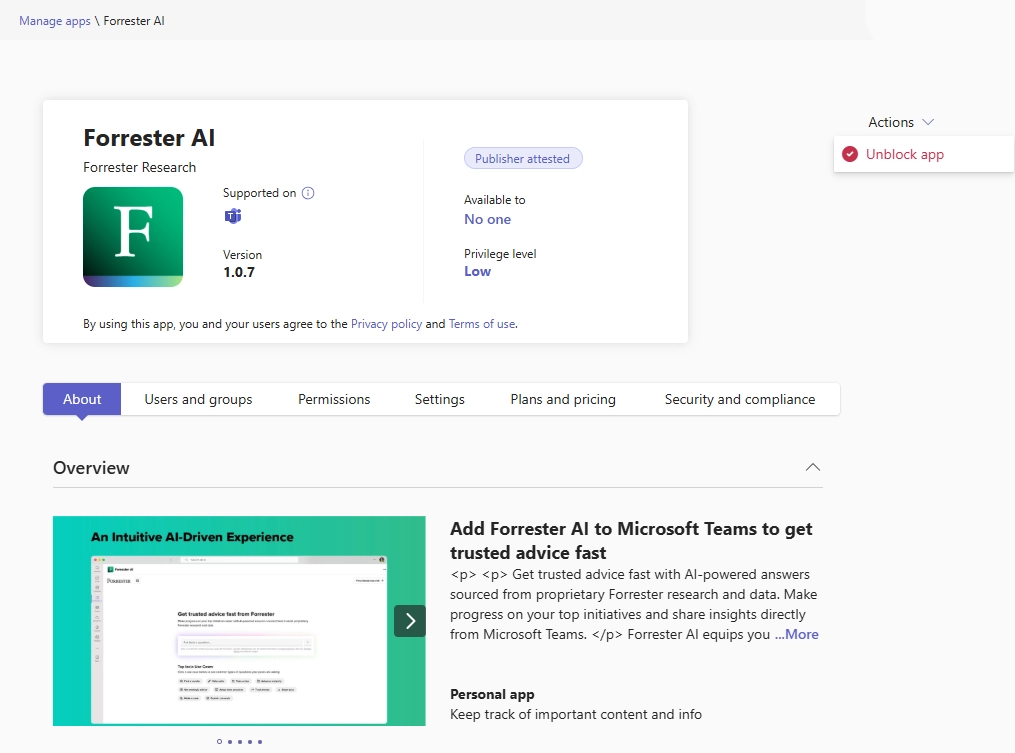
Task: Go to Security and compliance tab
Action: coord(739,399)
